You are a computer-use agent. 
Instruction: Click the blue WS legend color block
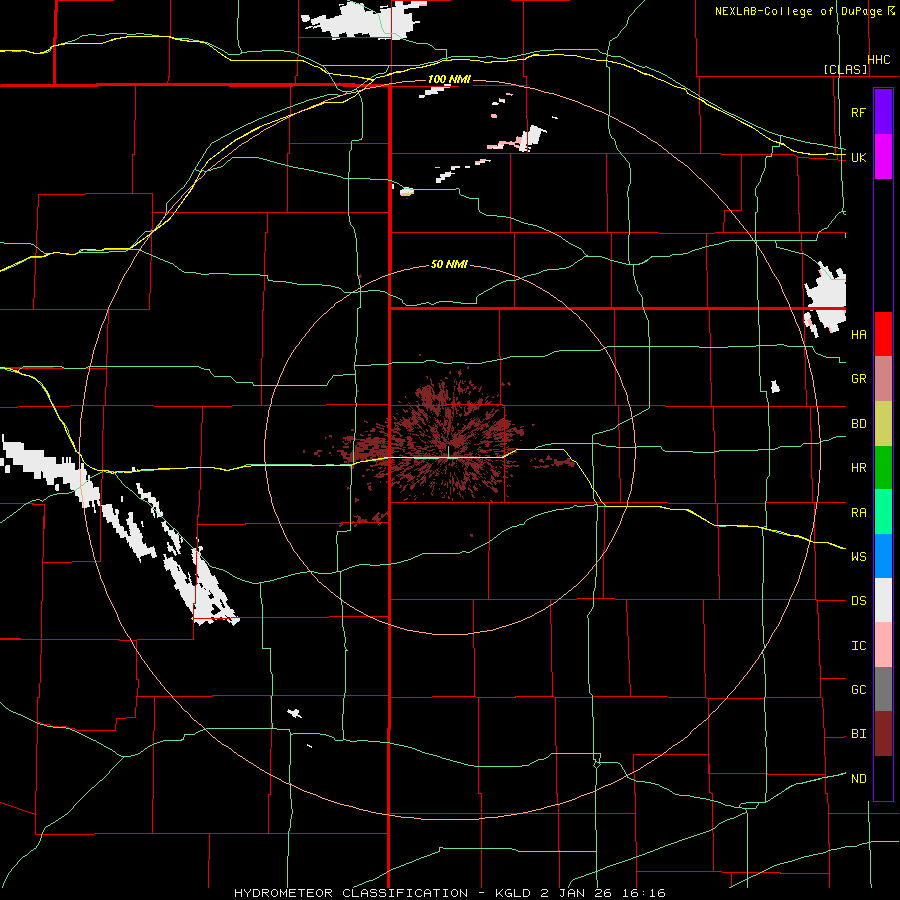(883, 556)
